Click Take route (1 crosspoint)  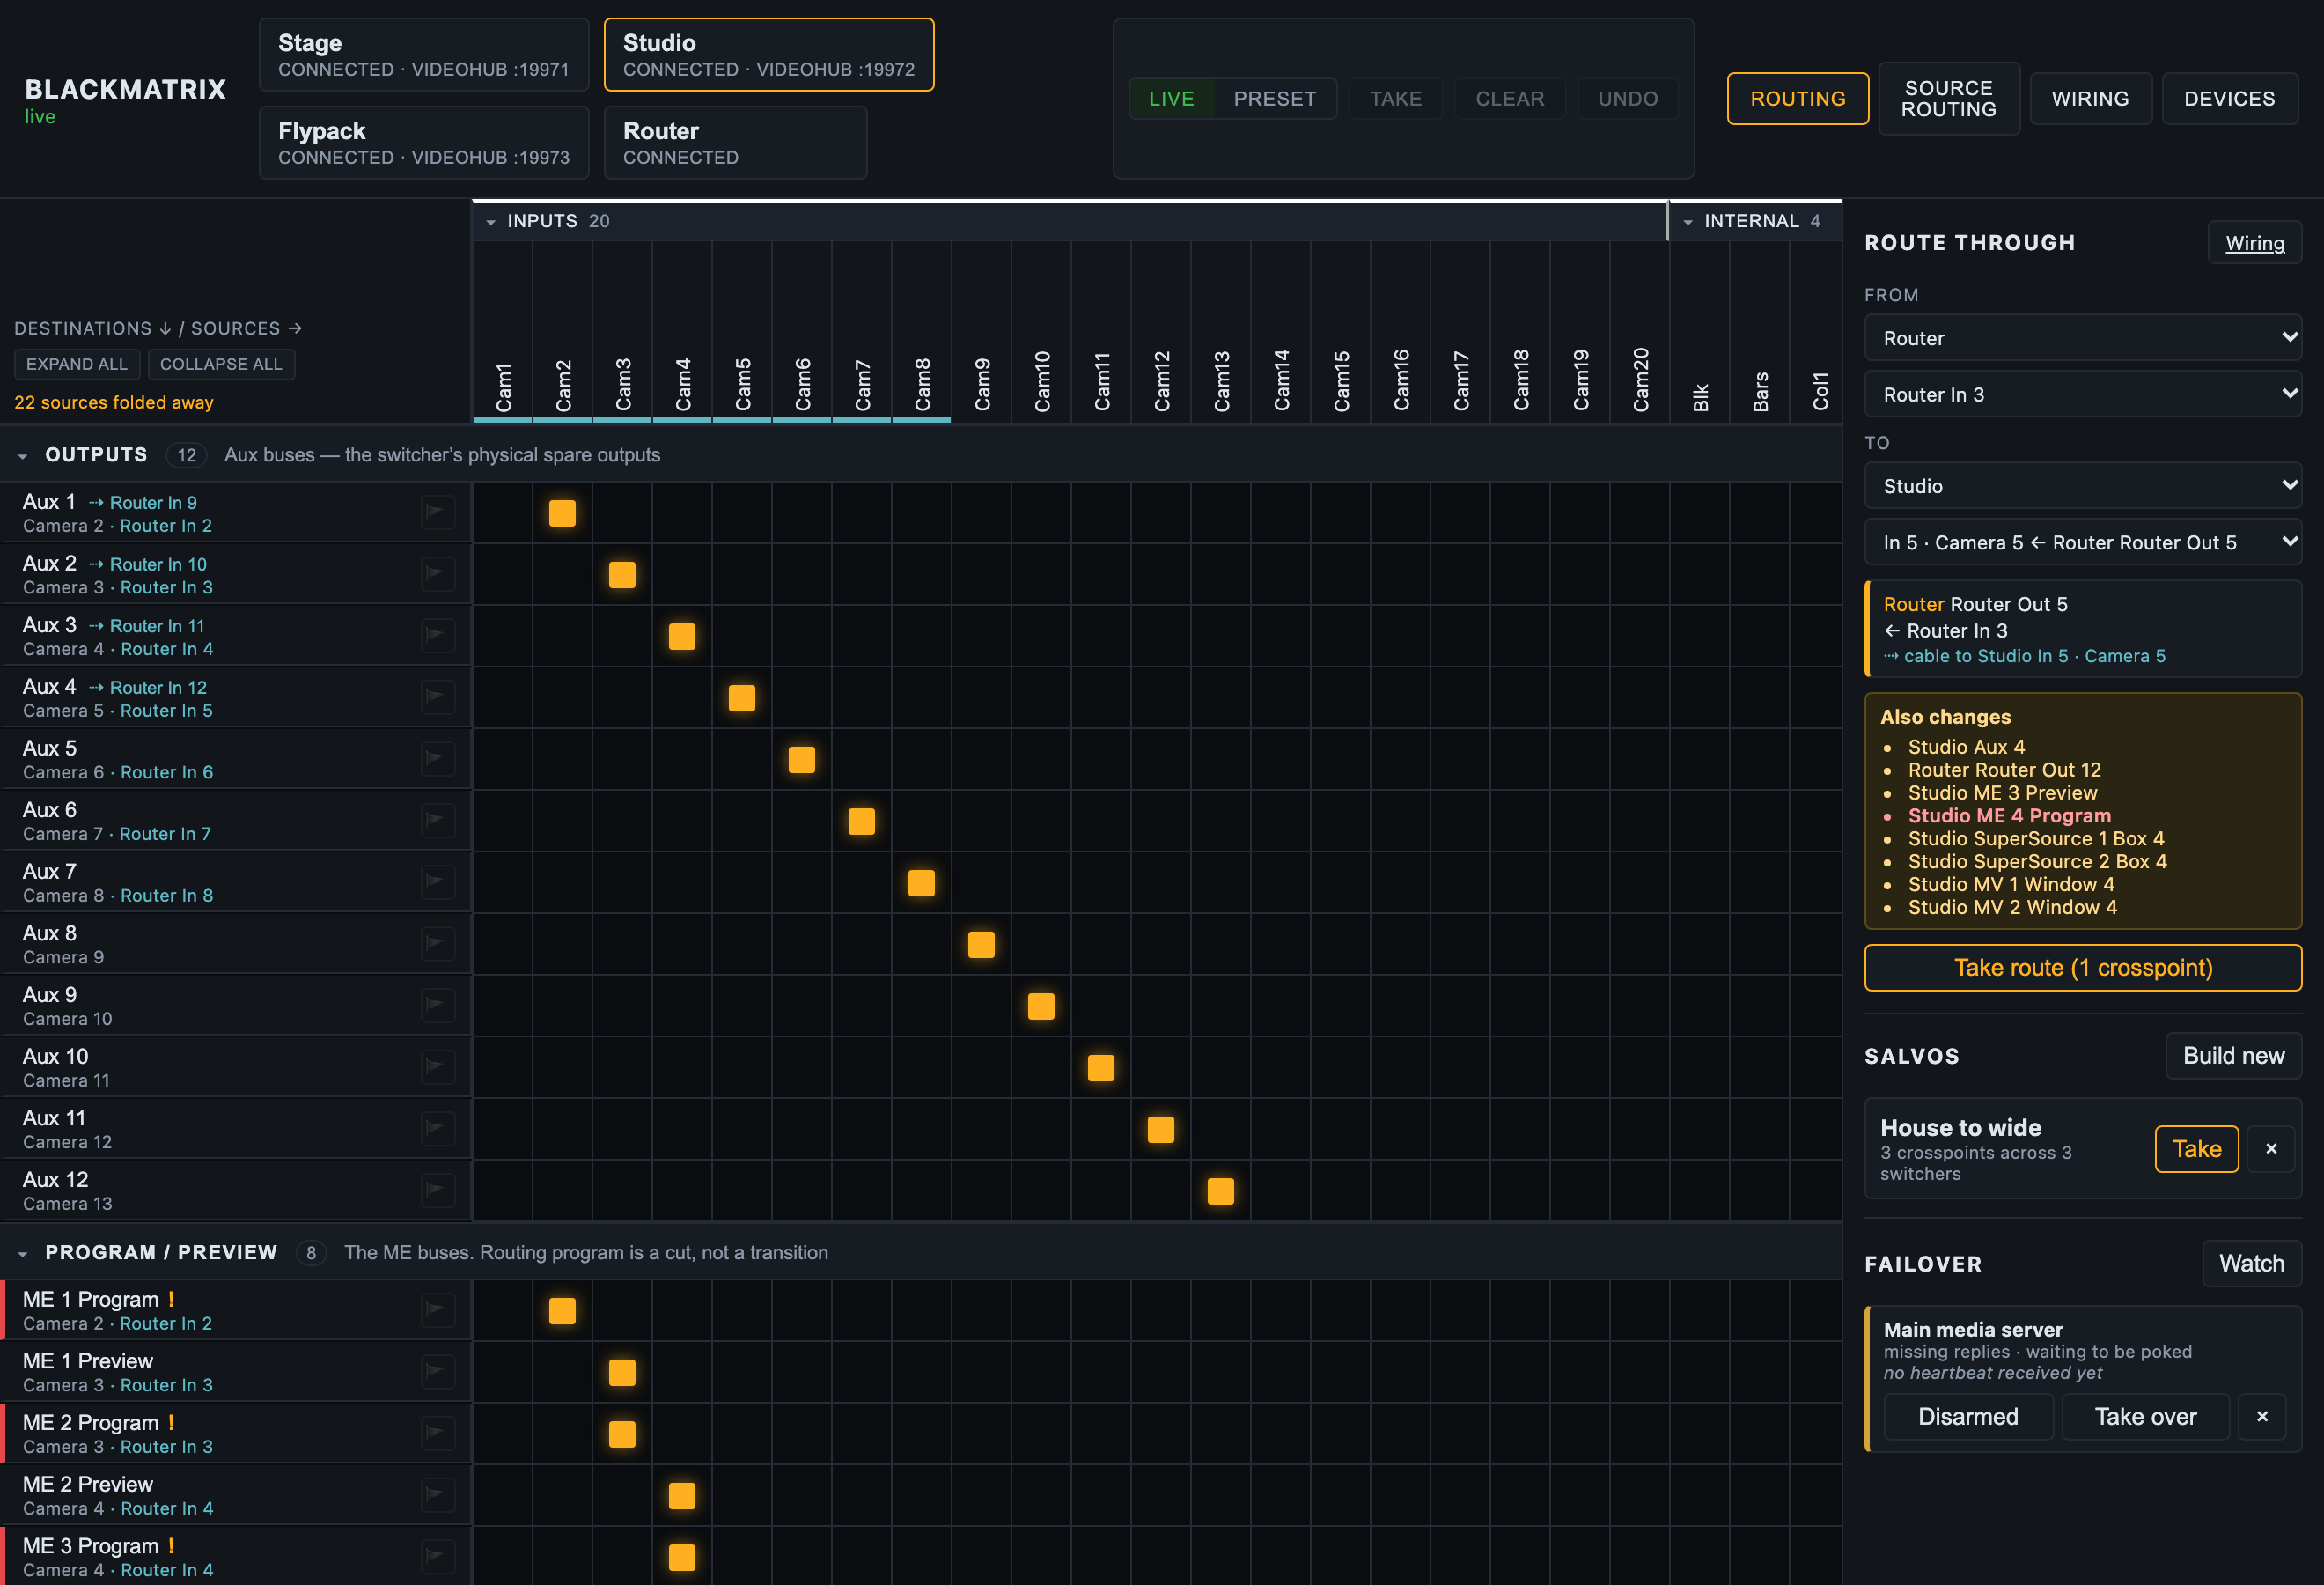pos(2082,967)
